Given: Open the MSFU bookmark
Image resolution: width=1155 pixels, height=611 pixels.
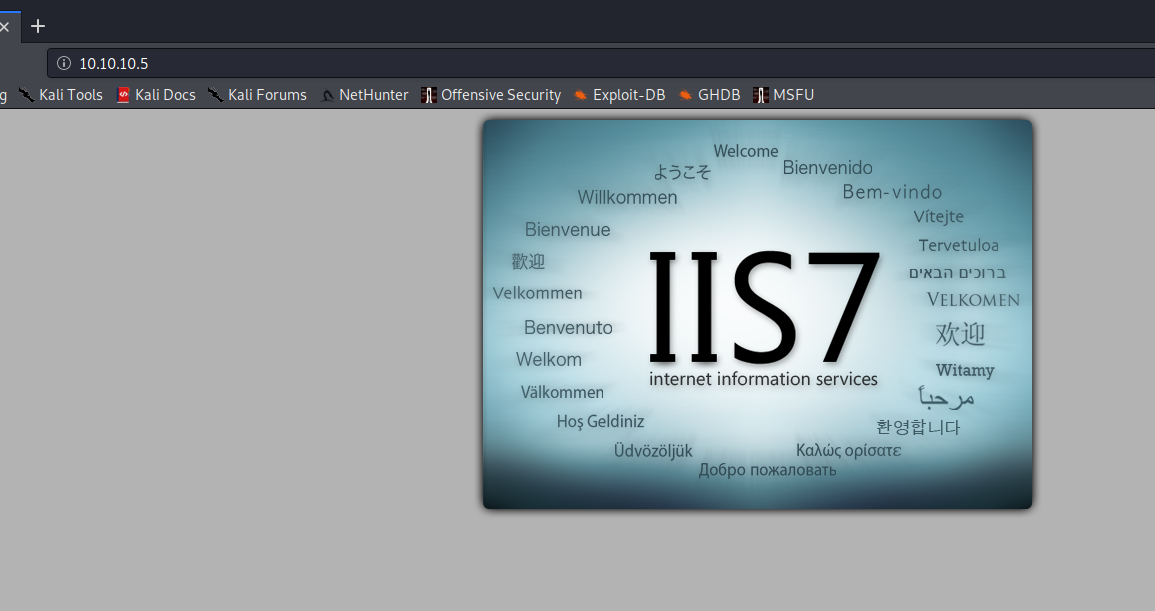Looking at the screenshot, I should click(784, 95).
